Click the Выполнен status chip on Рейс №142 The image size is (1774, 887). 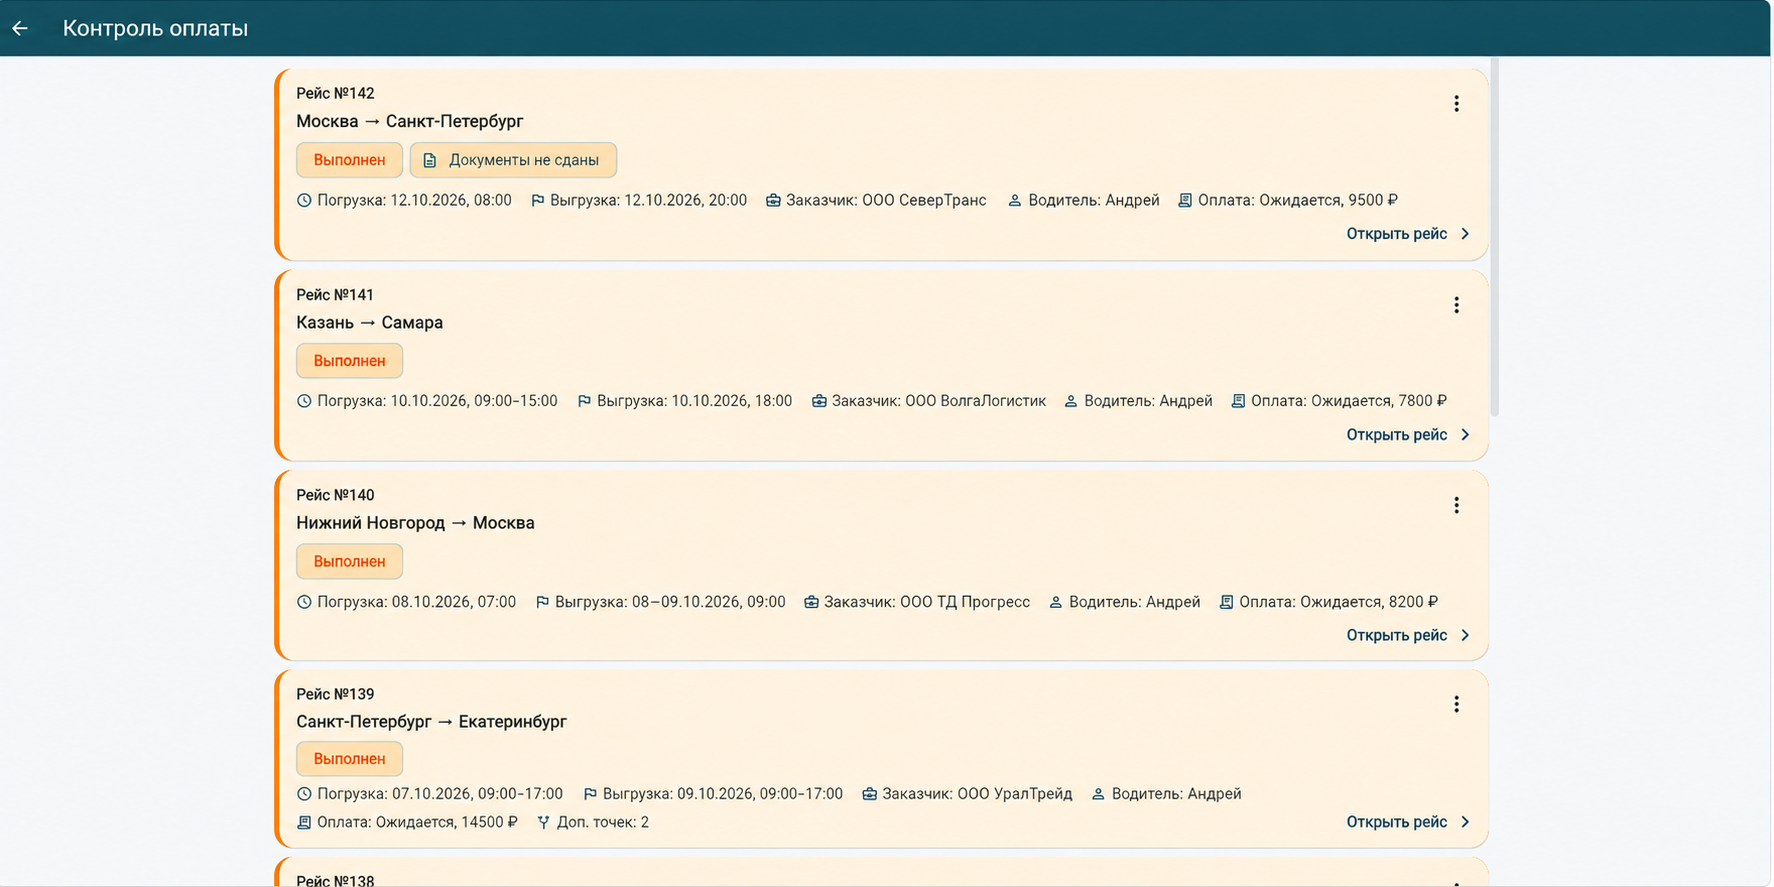pyautogui.click(x=349, y=160)
